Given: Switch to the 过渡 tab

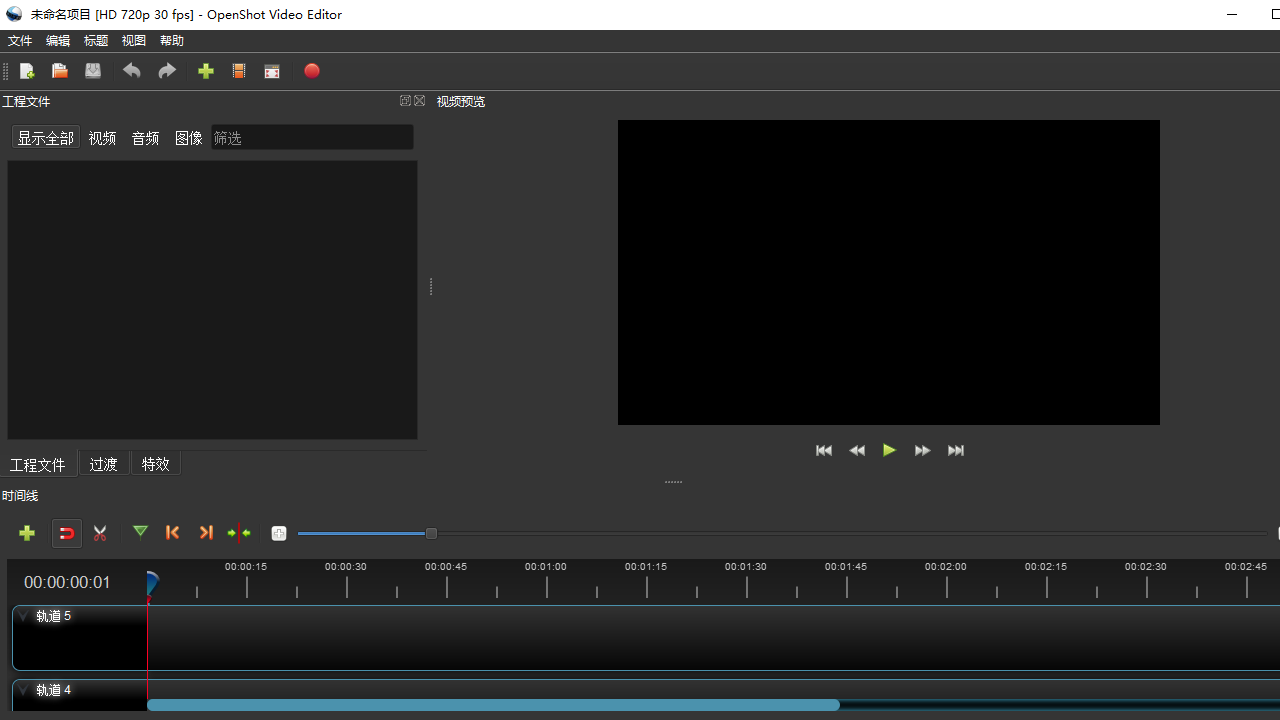Looking at the screenshot, I should pyautogui.click(x=103, y=463).
